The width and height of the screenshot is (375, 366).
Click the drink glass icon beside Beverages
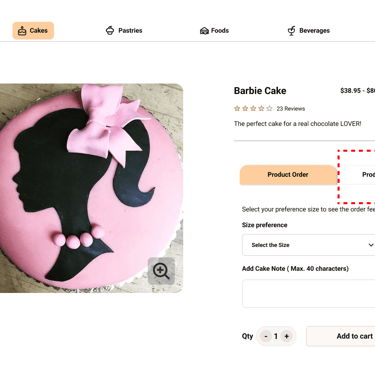291,31
